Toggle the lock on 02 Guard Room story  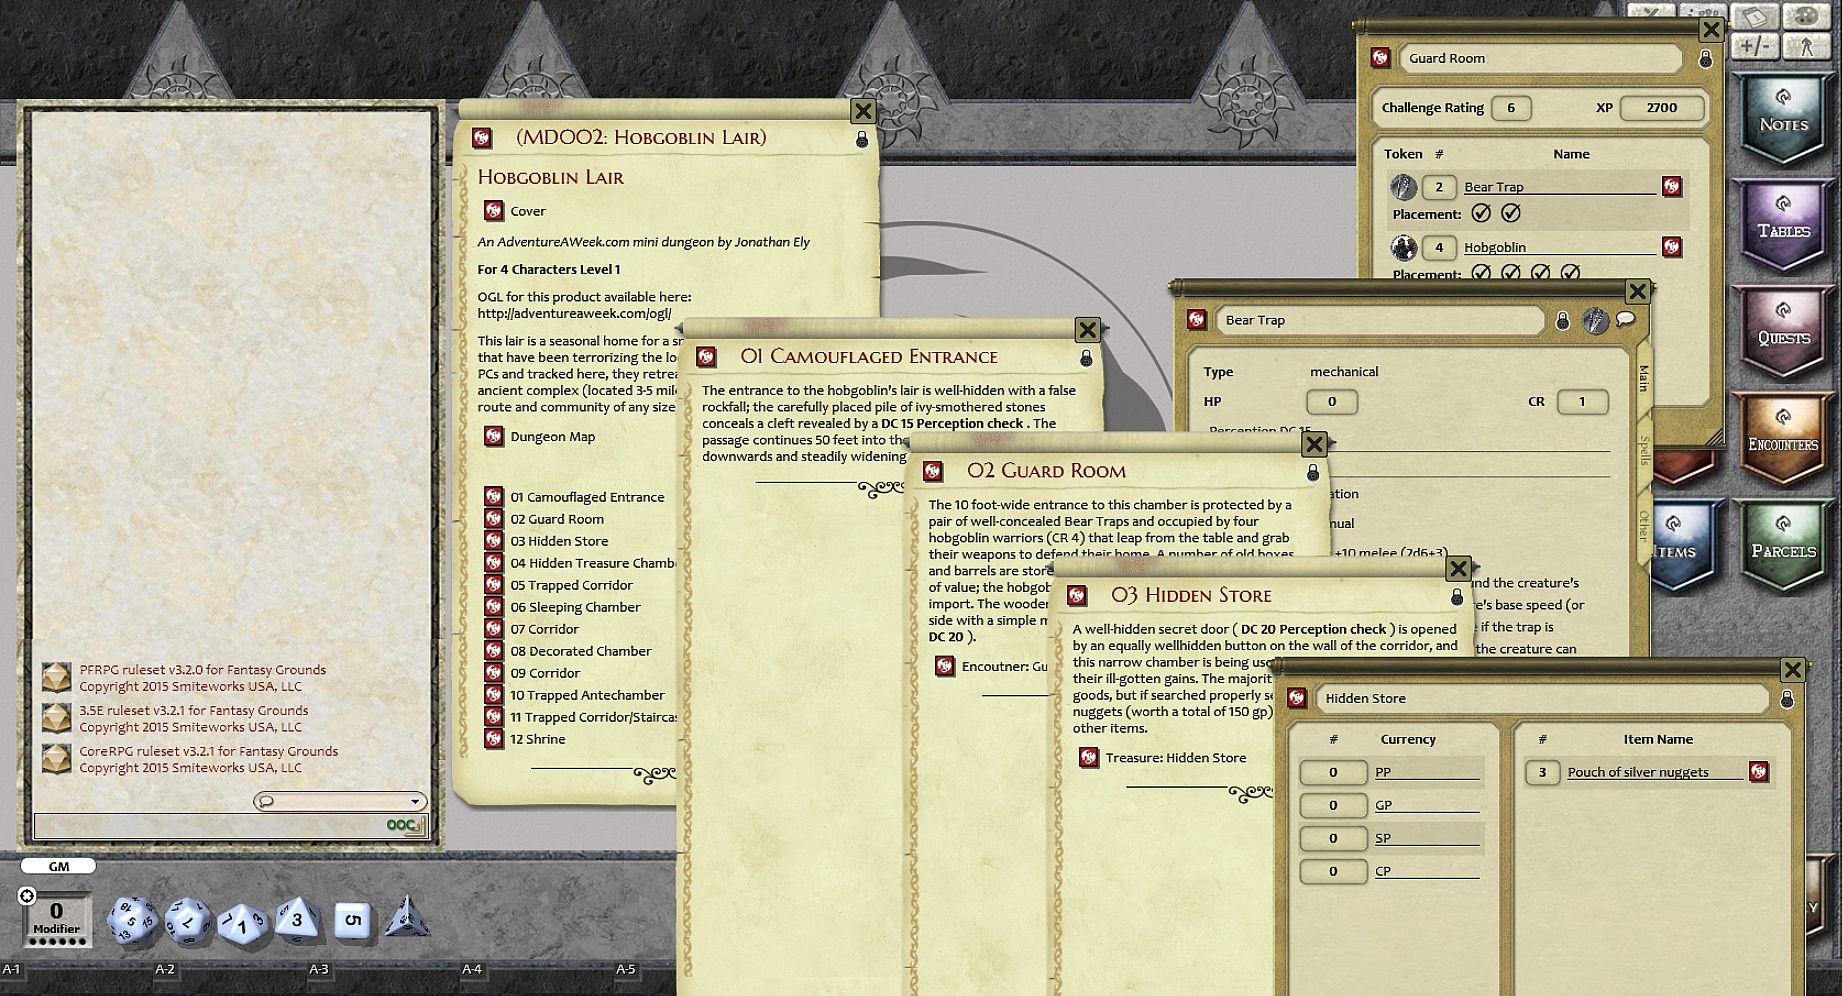[1313, 472]
